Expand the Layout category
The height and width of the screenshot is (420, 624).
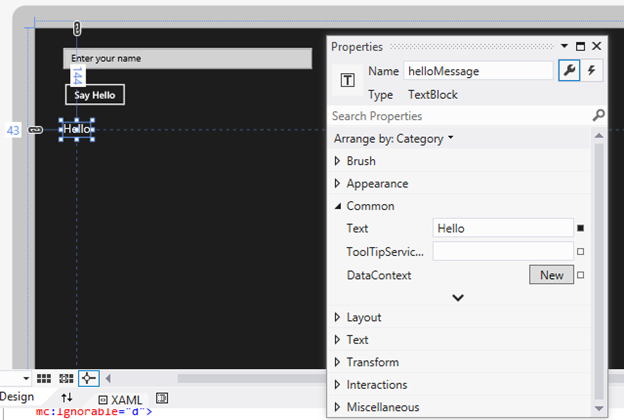pos(337,317)
